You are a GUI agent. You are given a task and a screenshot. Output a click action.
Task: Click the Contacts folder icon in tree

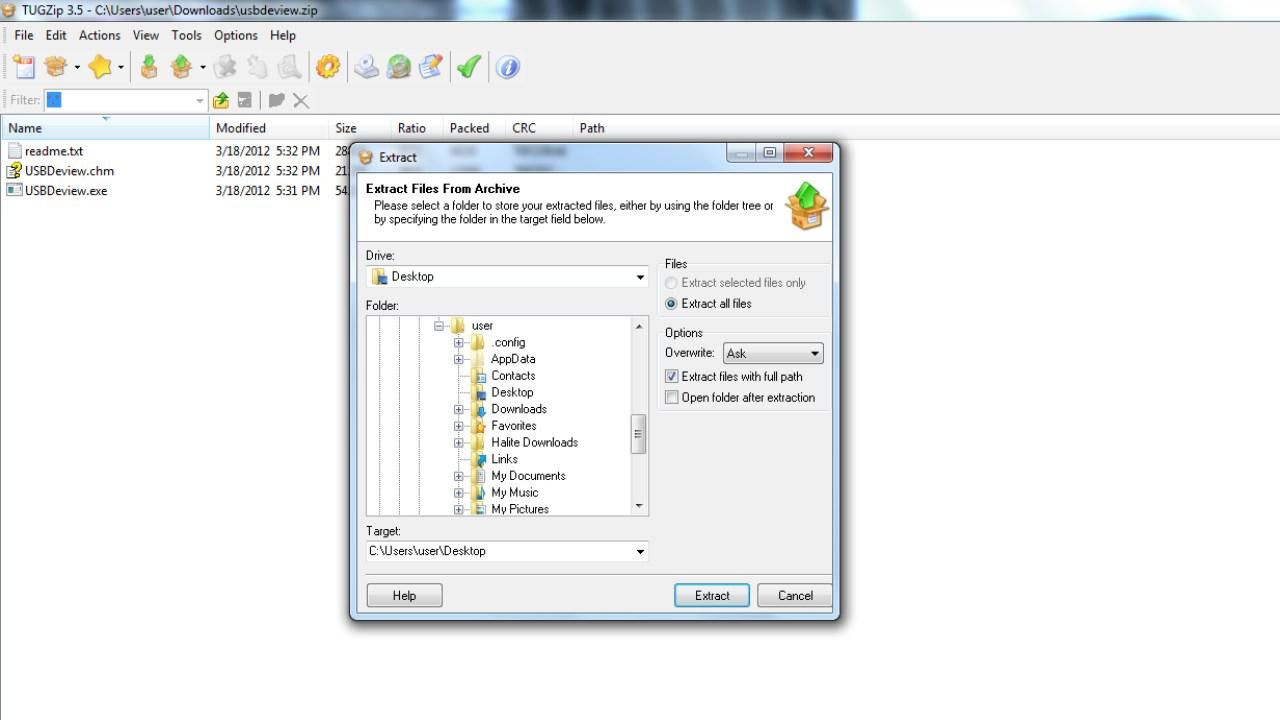(479, 376)
